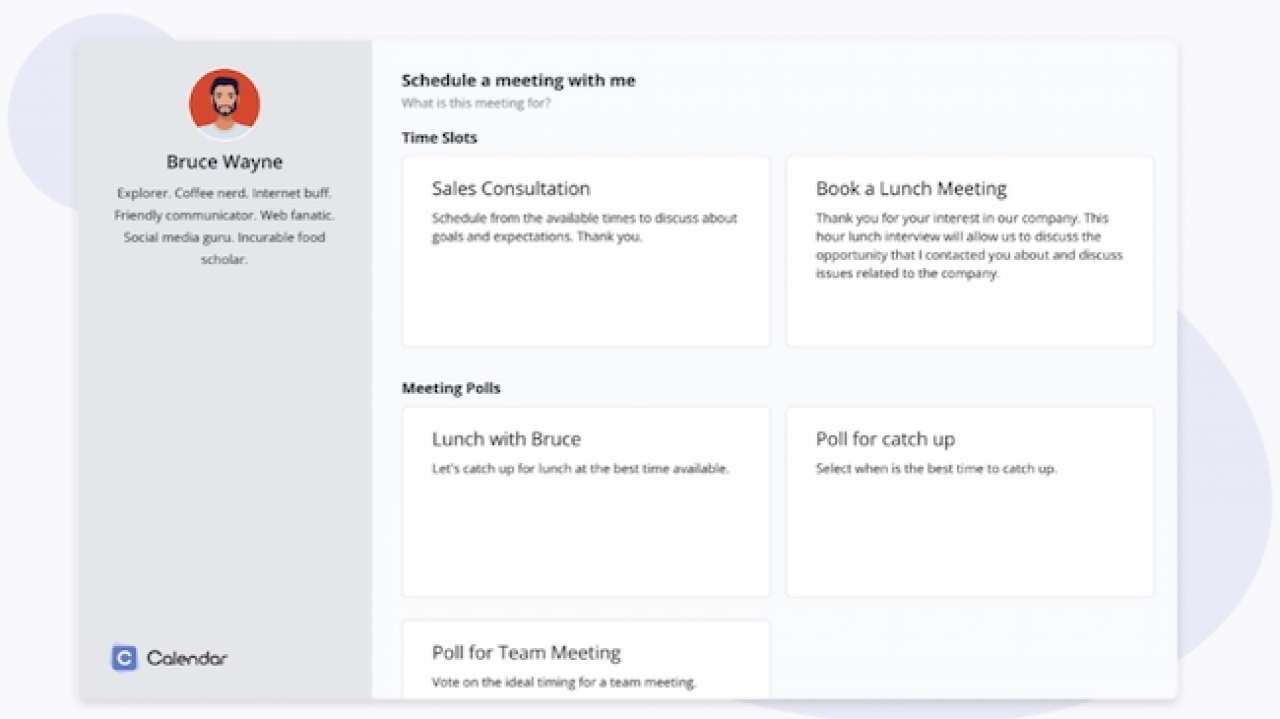Viewport: 1280px width, 719px height.
Task: Click the name Bruce Wayne
Action: point(224,161)
